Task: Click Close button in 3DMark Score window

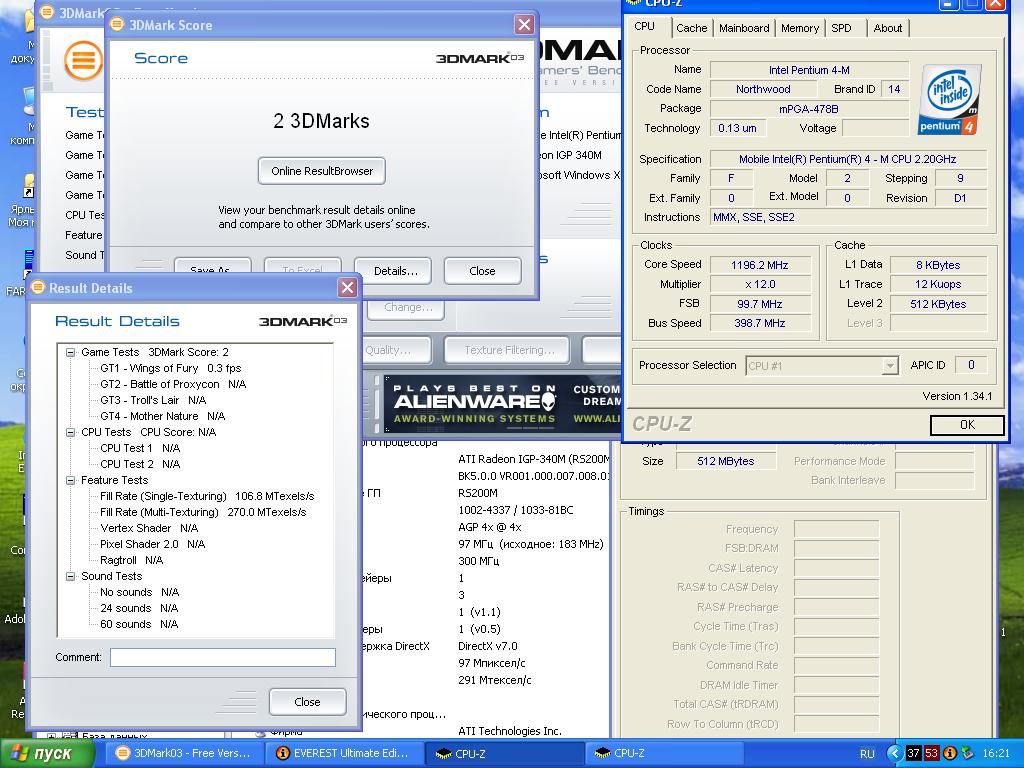Action: click(x=482, y=271)
